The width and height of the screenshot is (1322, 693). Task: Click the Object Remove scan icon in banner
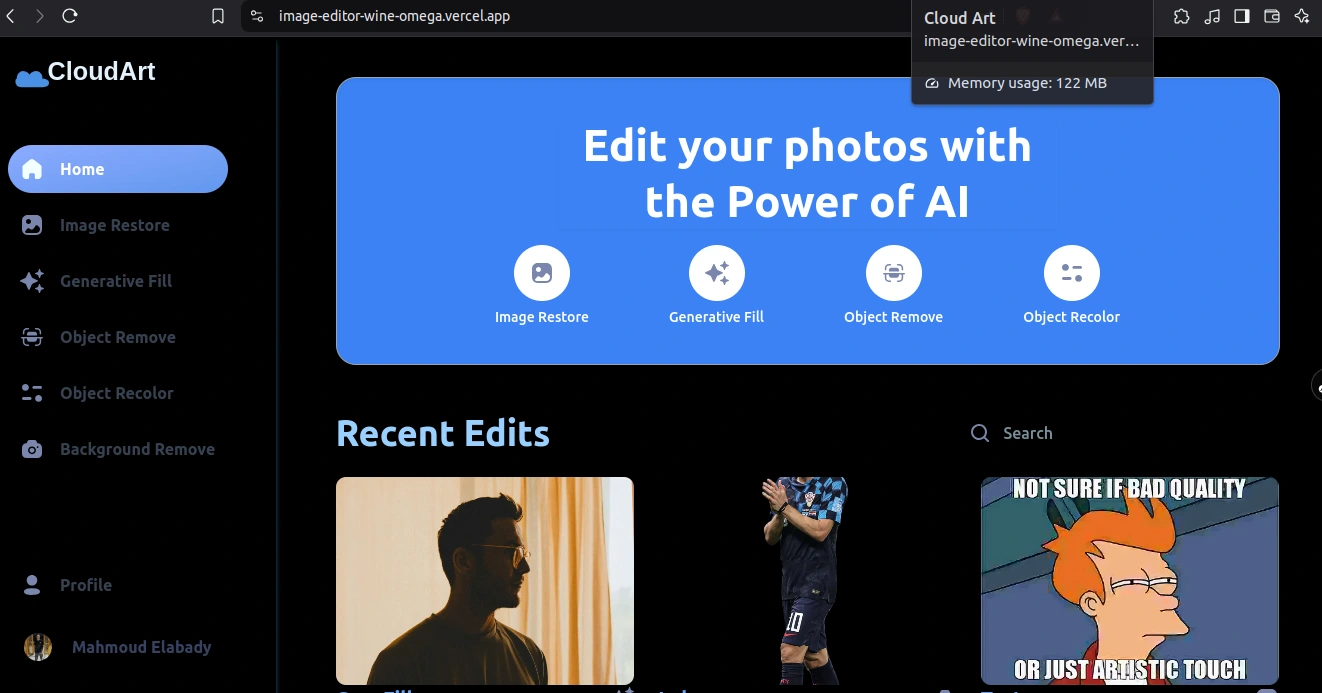[894, 273]
